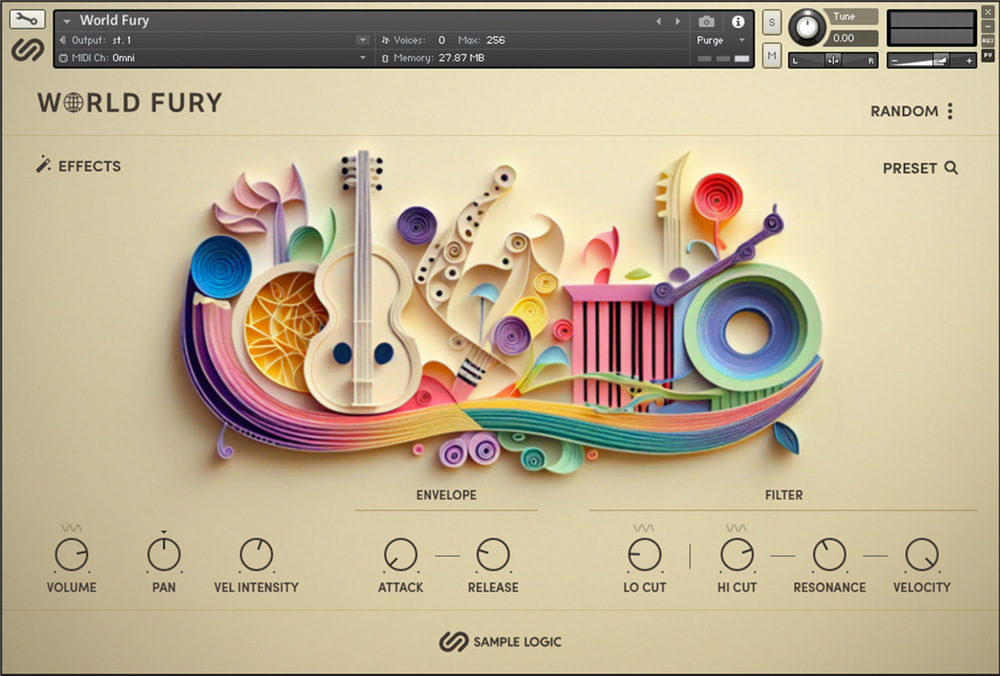
Task: Open the MIDI Ch Omni dropdown
Action: coord(362,58)
